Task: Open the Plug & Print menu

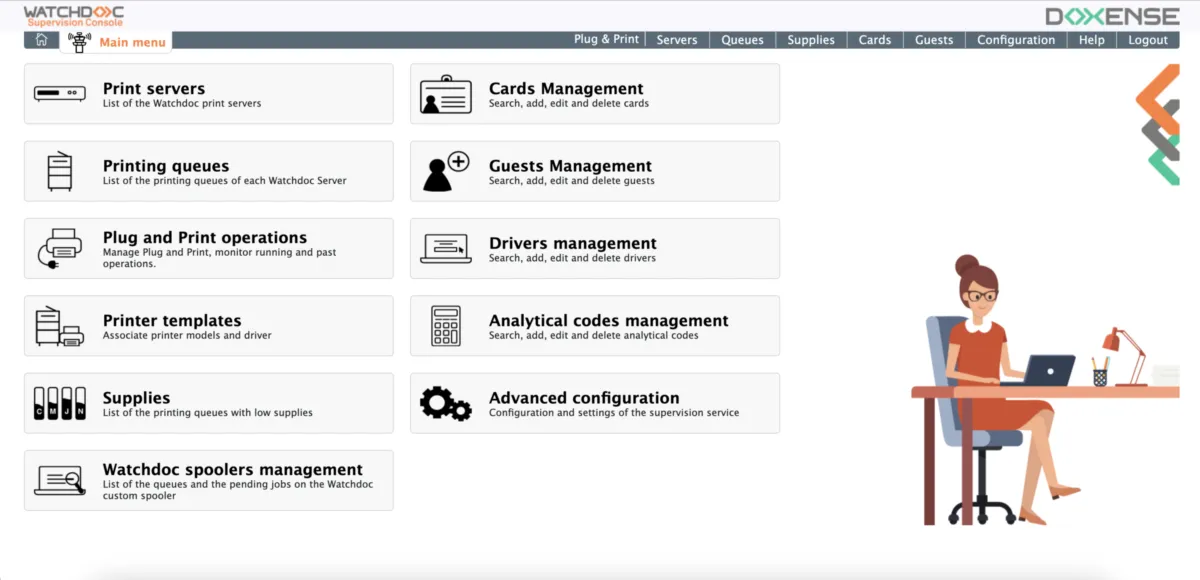Action: pos(606,40)
